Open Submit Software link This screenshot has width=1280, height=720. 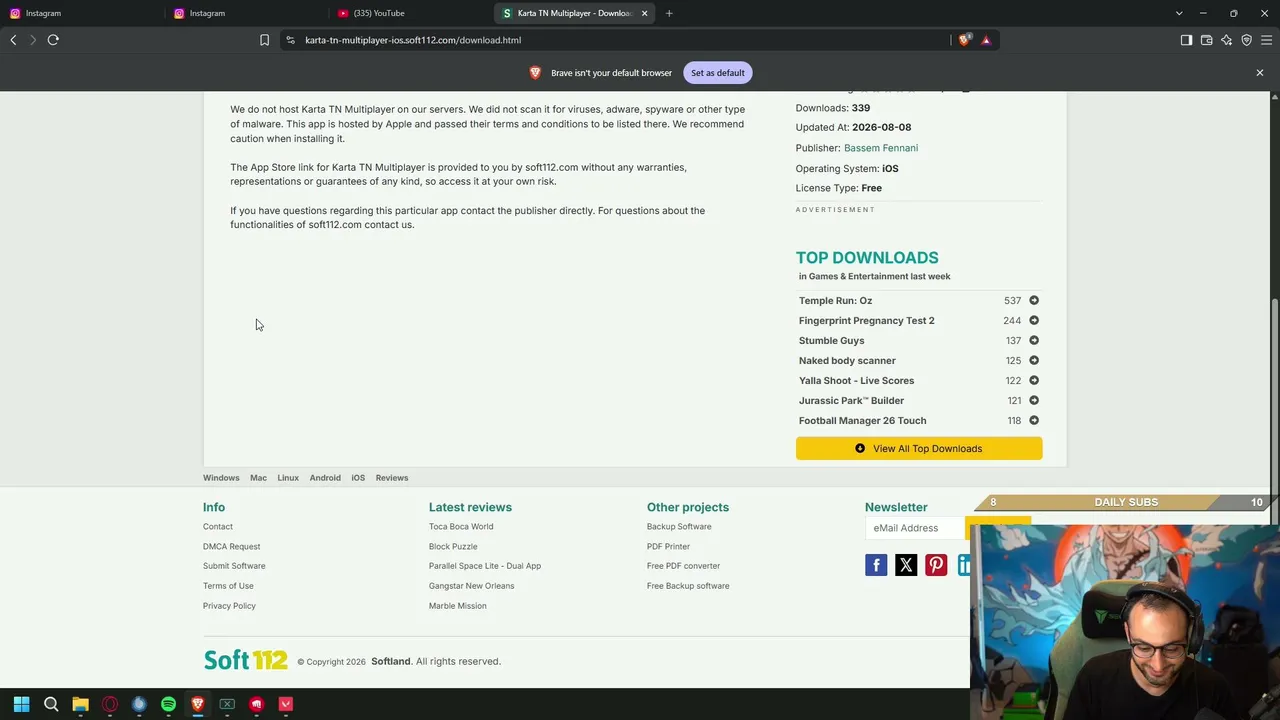coord(234,566)
